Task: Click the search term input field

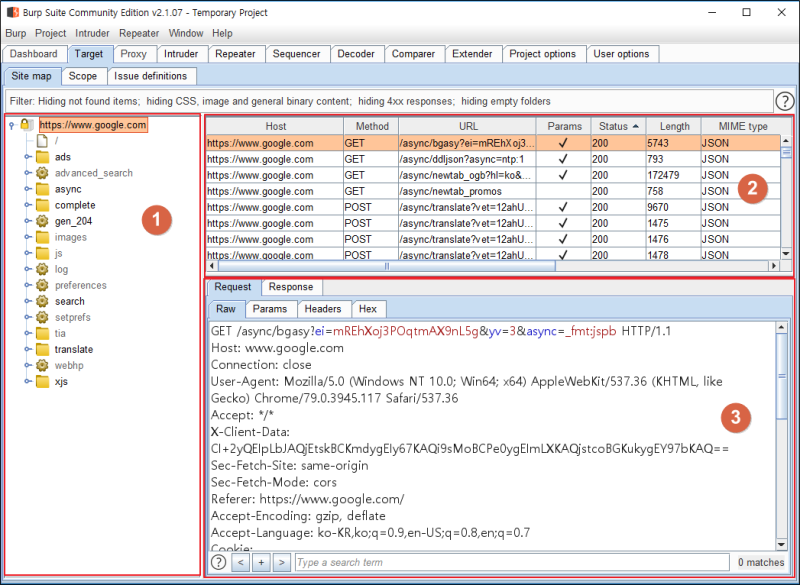Action: tap(512, 563)
